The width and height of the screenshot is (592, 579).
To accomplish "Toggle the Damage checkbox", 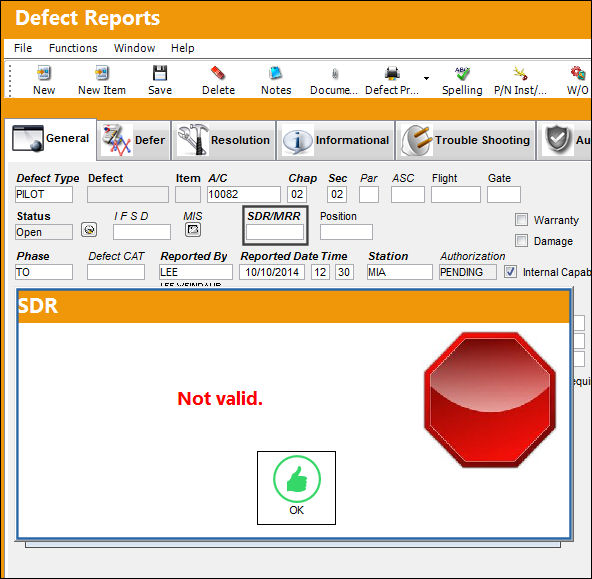I will [x=521, y=240].
